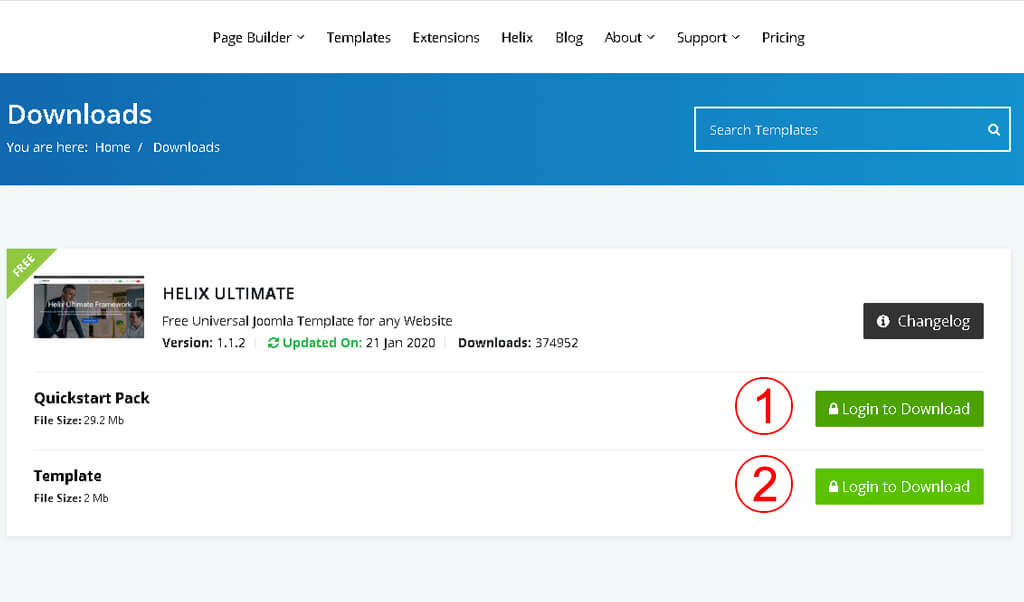Viewport: 1024px width, 602px height.
Task: Click the Quickstart Pack heading
Action: click(x=91, y=398)
